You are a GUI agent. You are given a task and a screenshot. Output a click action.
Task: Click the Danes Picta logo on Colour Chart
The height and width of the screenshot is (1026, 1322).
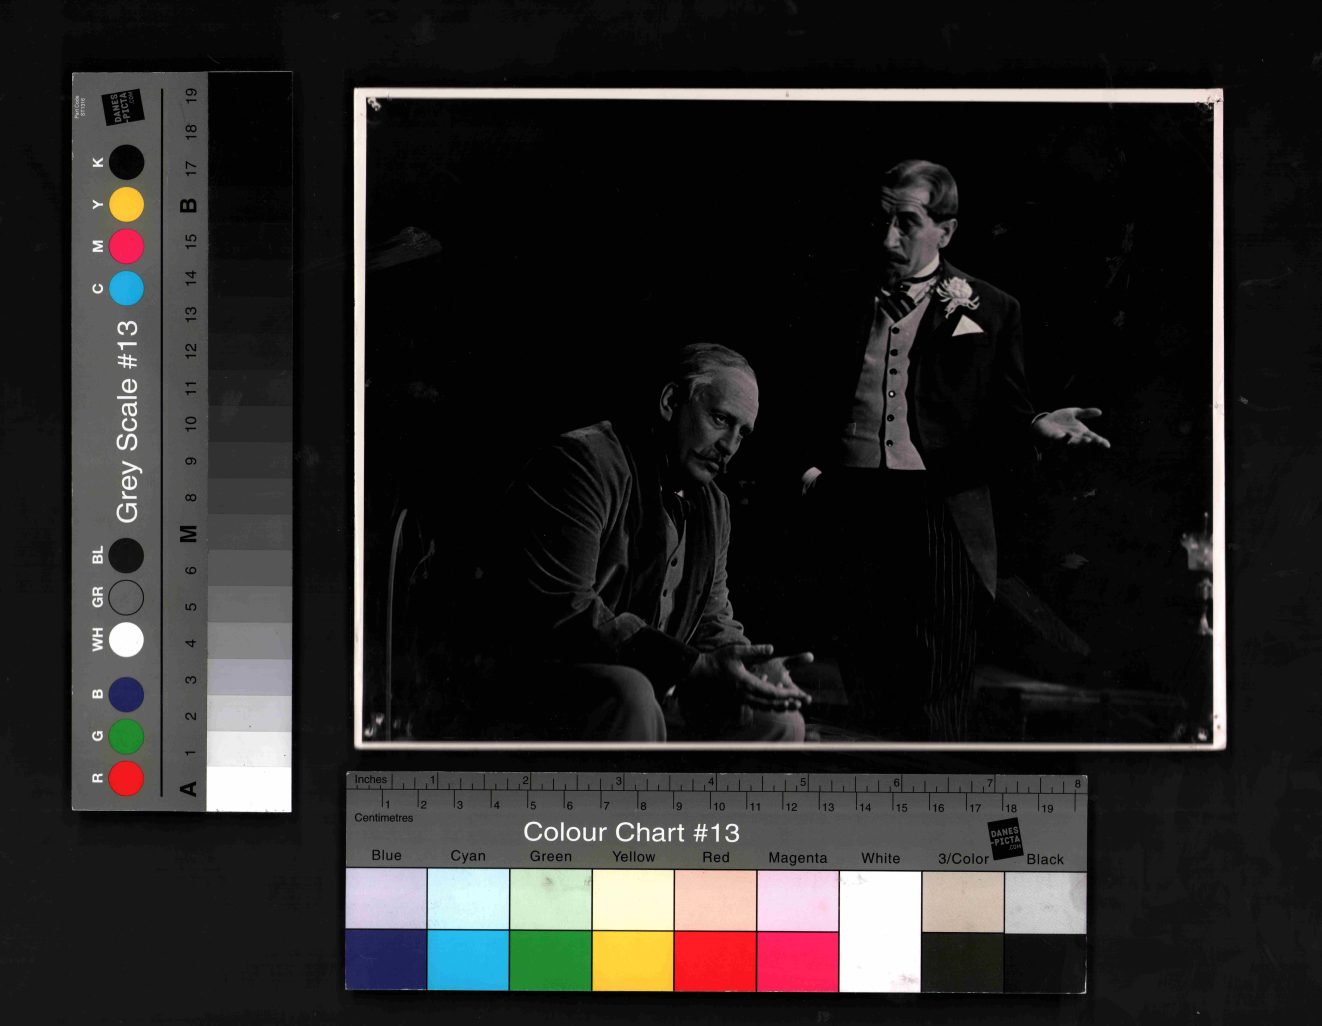(x=1005, y=837)
